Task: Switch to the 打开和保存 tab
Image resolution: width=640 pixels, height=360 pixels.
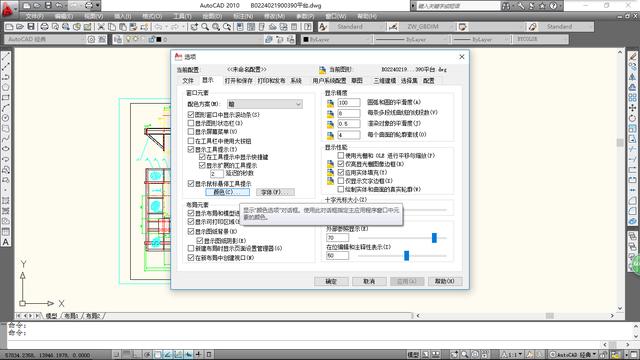Action: click(238, 81)
